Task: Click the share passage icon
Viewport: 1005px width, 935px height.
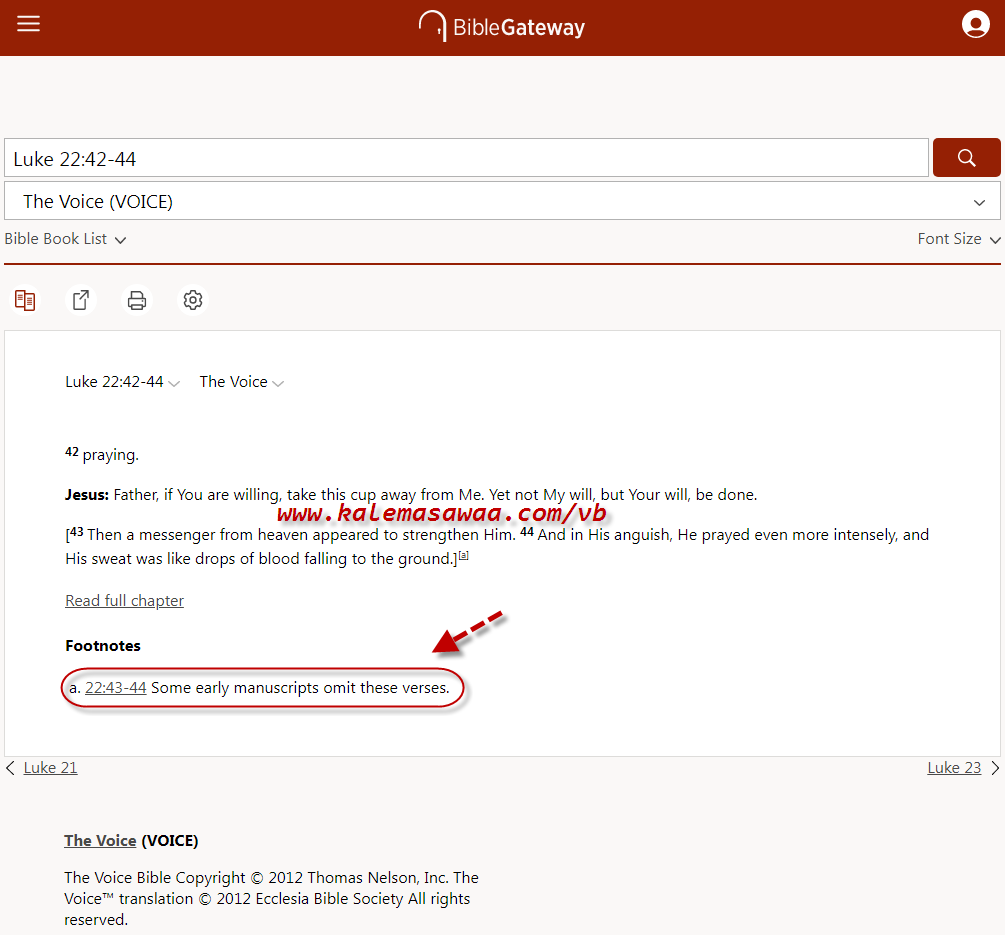Action: click(x=81, y=300)
